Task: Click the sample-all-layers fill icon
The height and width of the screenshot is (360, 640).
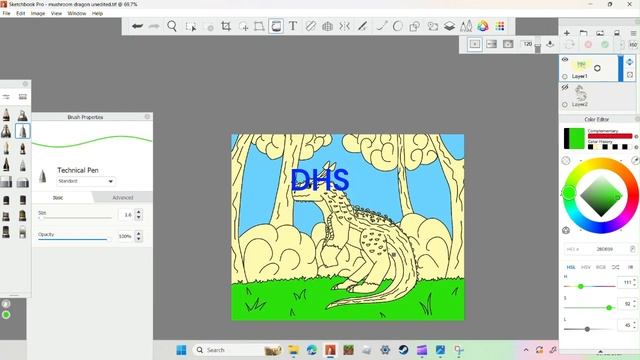Action: (x=550, y=44)
